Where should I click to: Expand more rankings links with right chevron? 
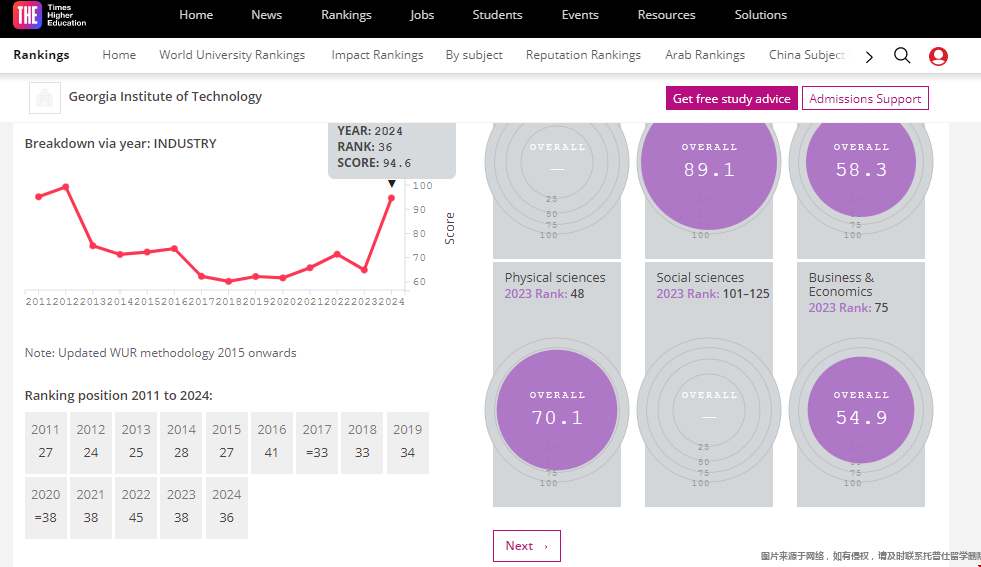[869, 57]
